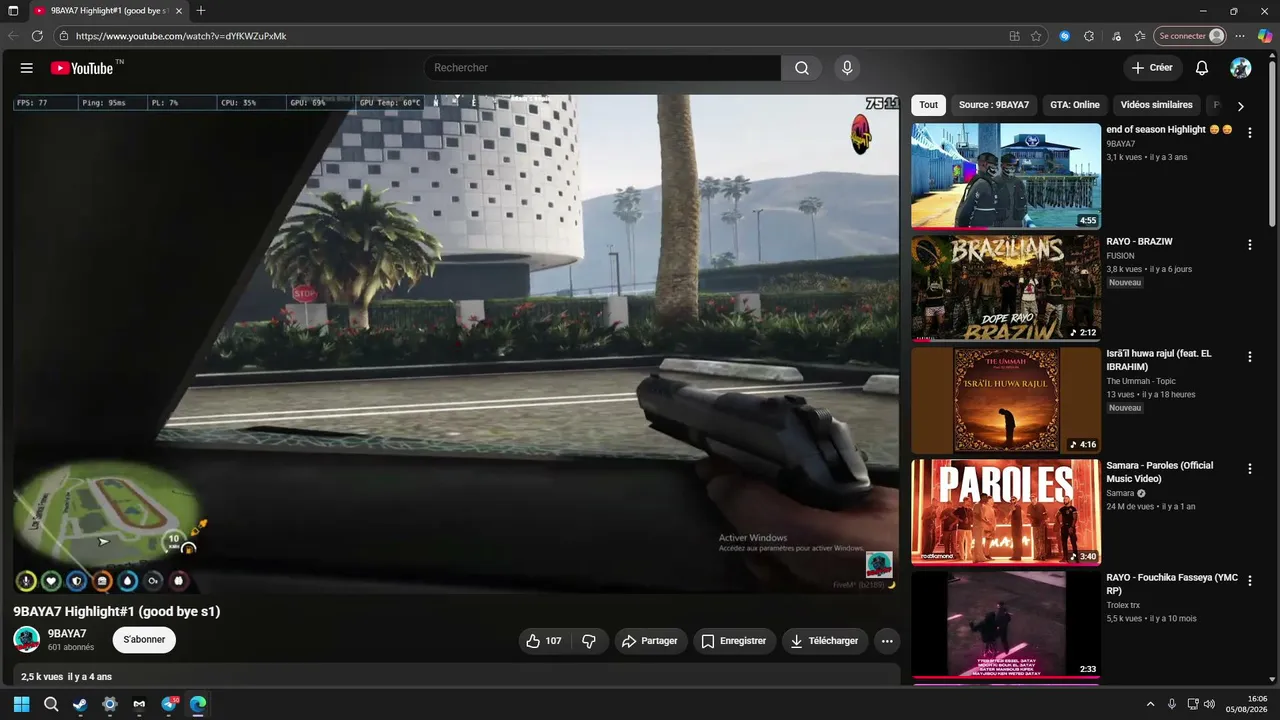This screenshot has width=1280, height=720.
Task: Open the split screen icon in address bar
Action: point(1014,36)
